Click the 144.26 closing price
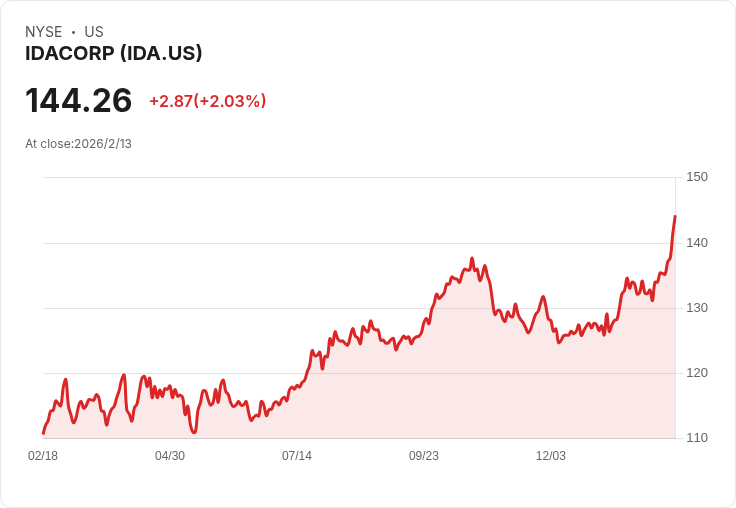Image resolution: width=736 pixels, height=508 pixels. point(79,101)
